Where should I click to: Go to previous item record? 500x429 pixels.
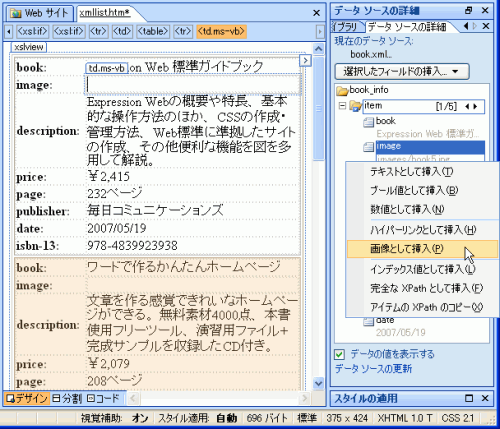pyautogui.click(x=467, y=106)
